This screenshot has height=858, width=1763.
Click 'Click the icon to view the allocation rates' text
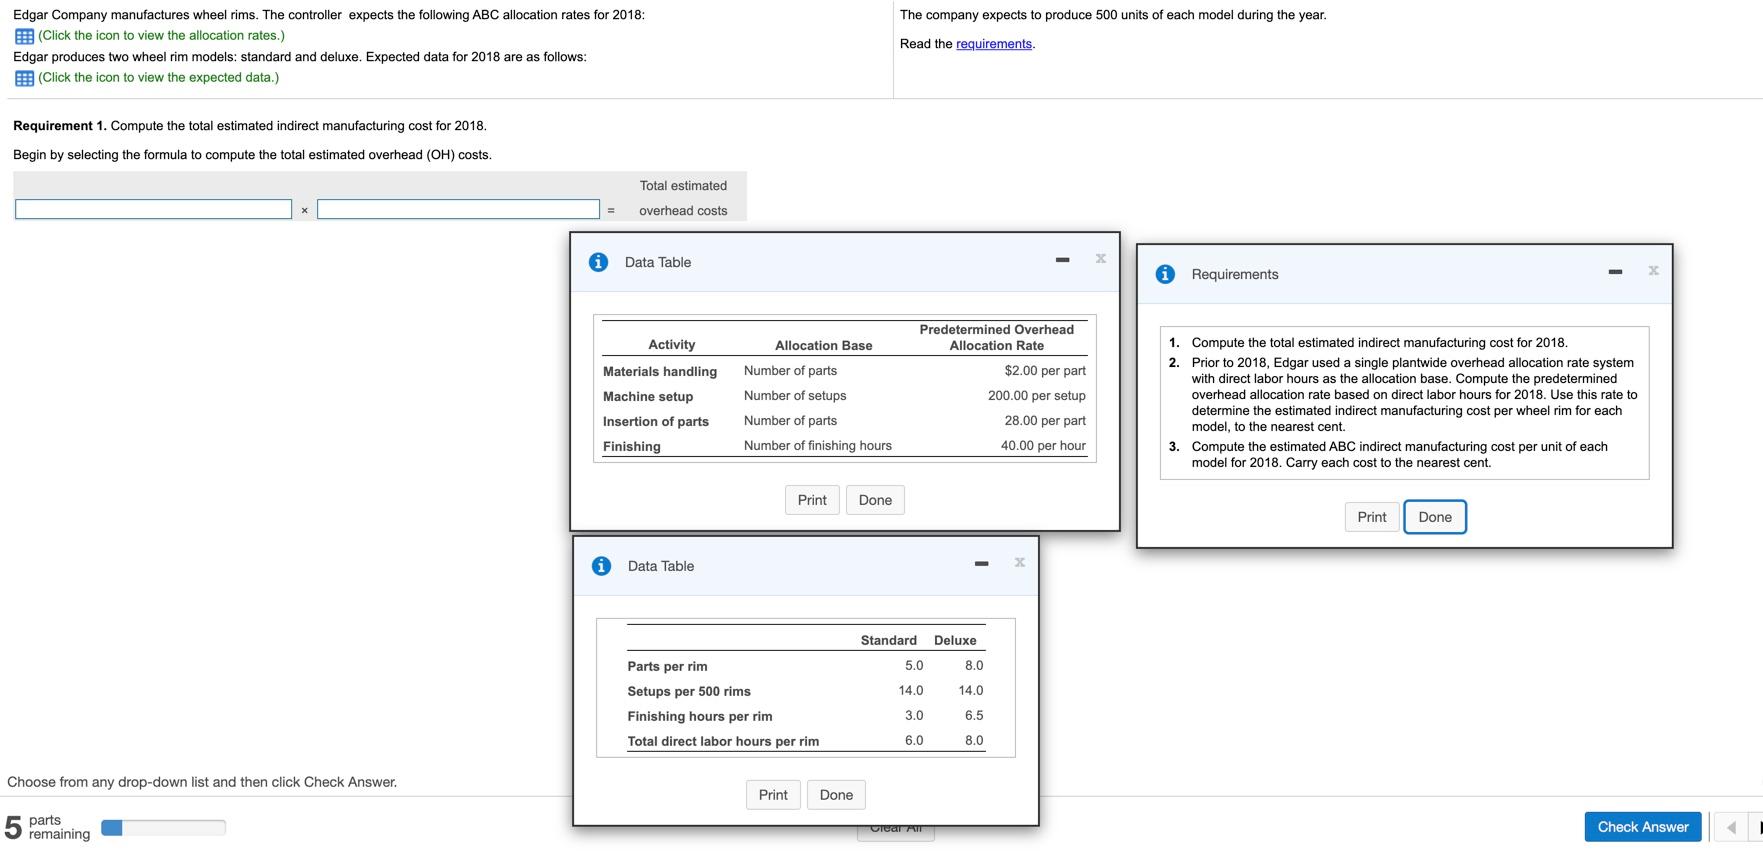[161, 35]
